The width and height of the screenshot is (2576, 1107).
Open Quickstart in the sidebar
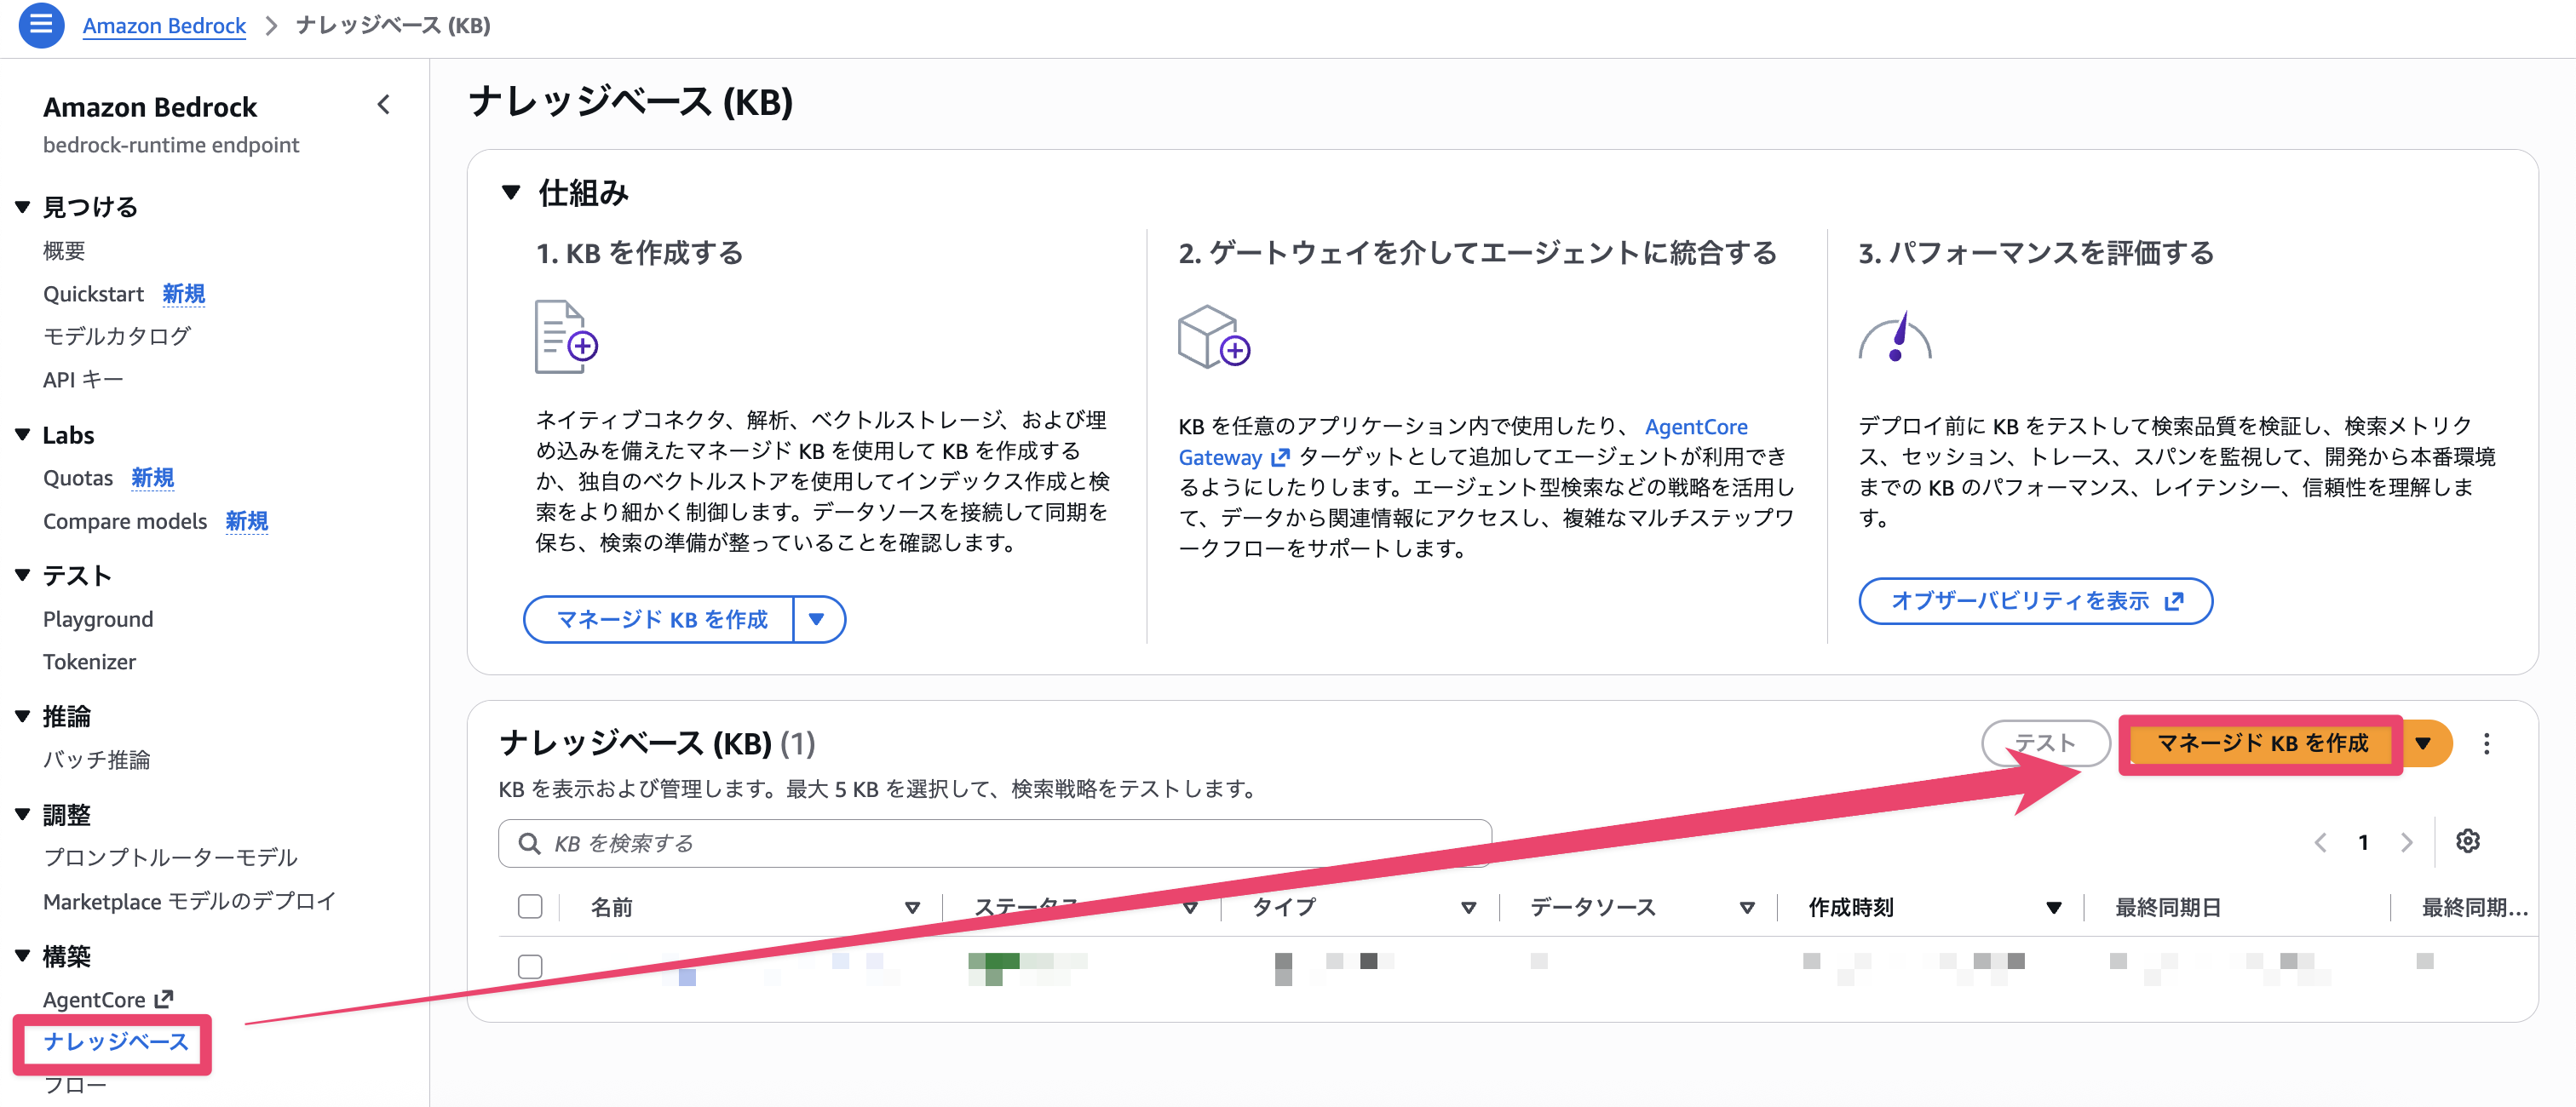point(93,294)
